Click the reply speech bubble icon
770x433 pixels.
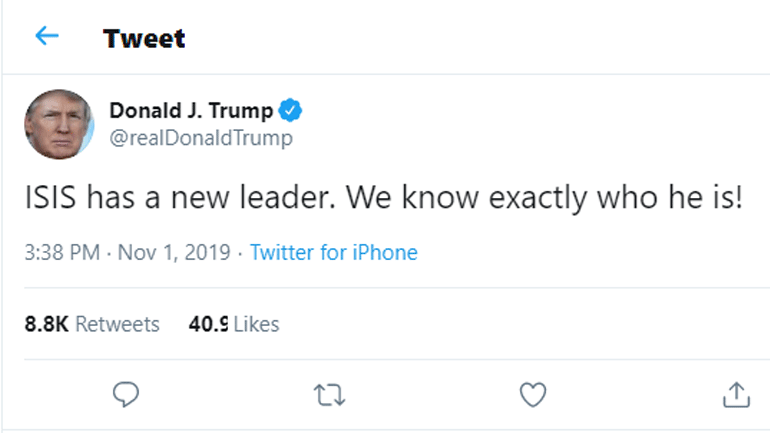click(x=125, y=395)
